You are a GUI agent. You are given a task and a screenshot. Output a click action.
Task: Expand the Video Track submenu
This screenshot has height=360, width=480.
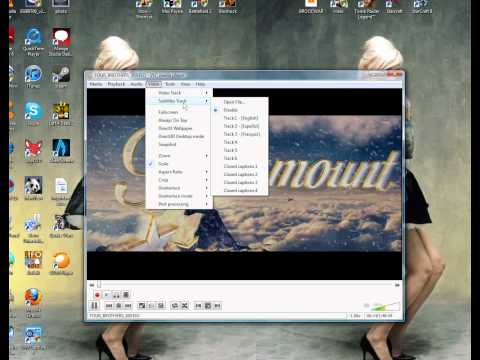click(179, 93)
